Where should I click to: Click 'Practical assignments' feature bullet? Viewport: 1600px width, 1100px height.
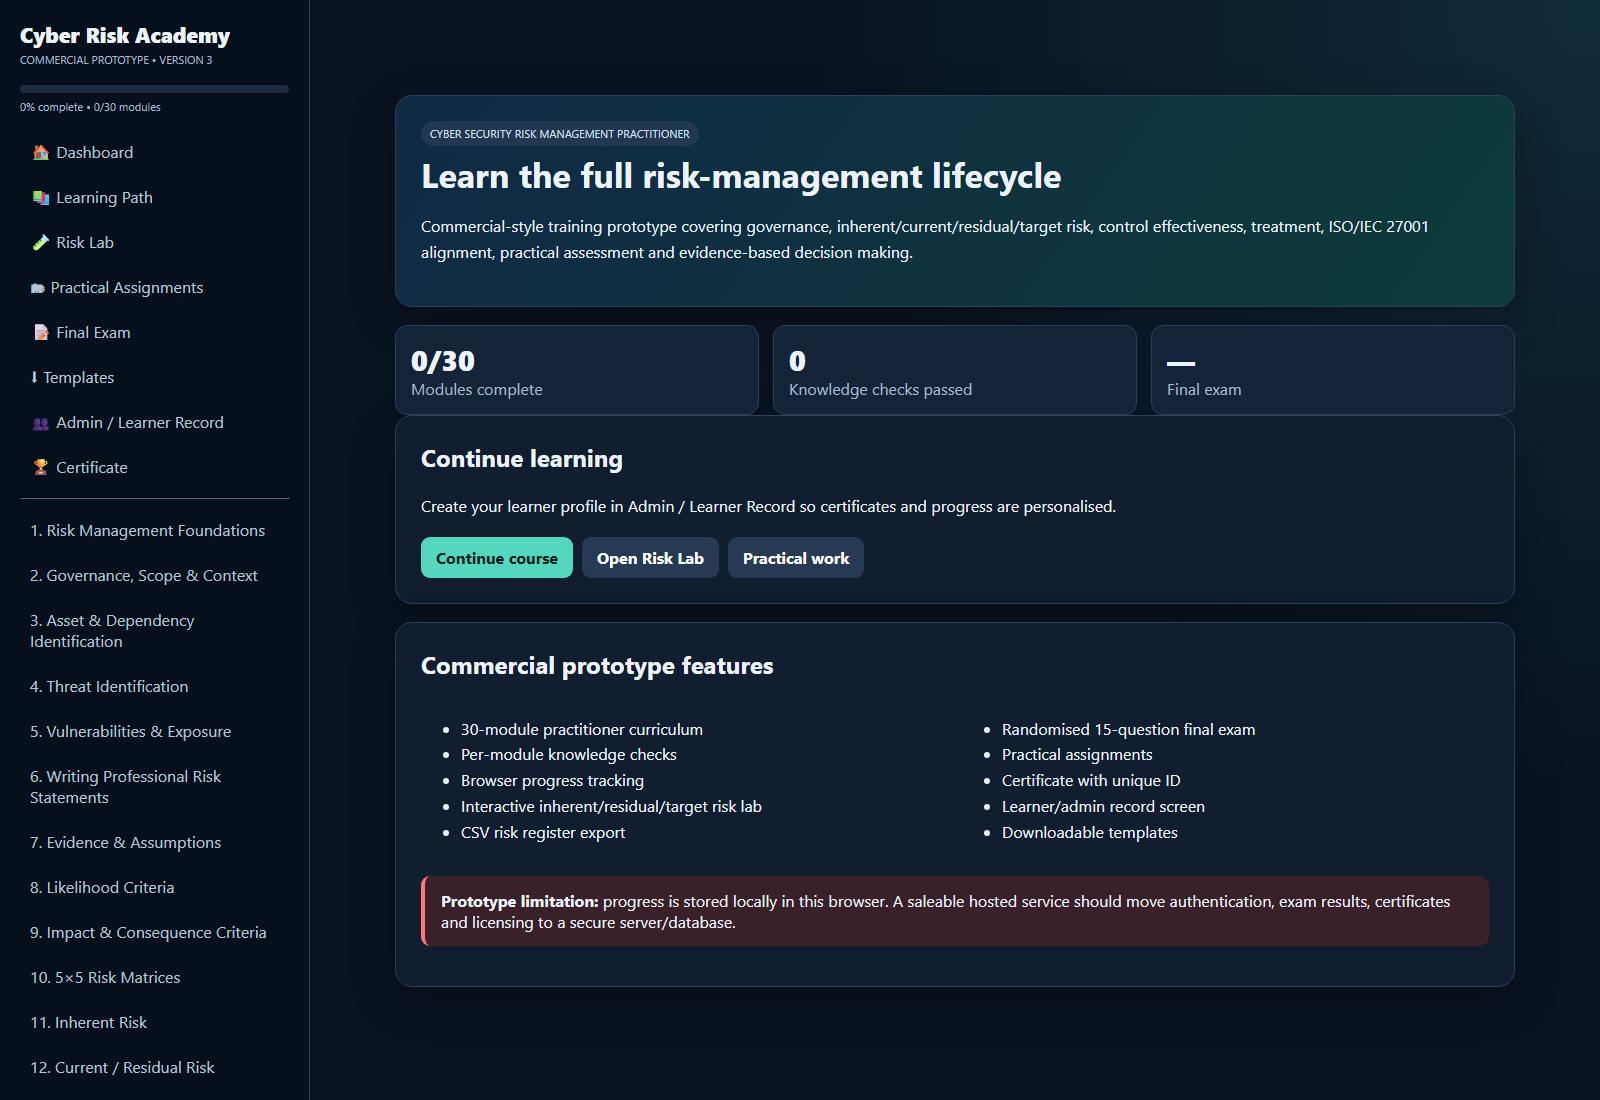pos(1077,755)
